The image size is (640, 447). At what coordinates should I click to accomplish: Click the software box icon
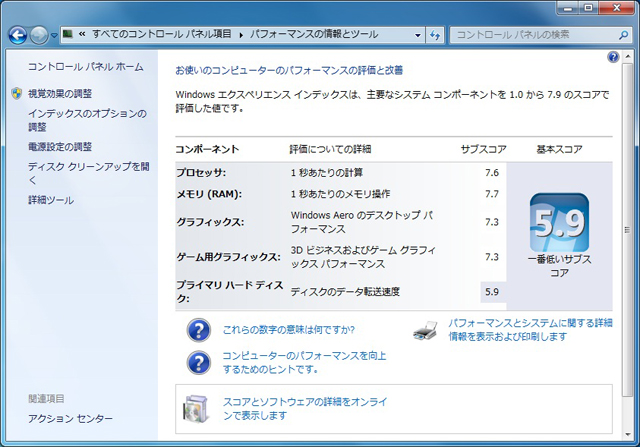tap(196, 409)
